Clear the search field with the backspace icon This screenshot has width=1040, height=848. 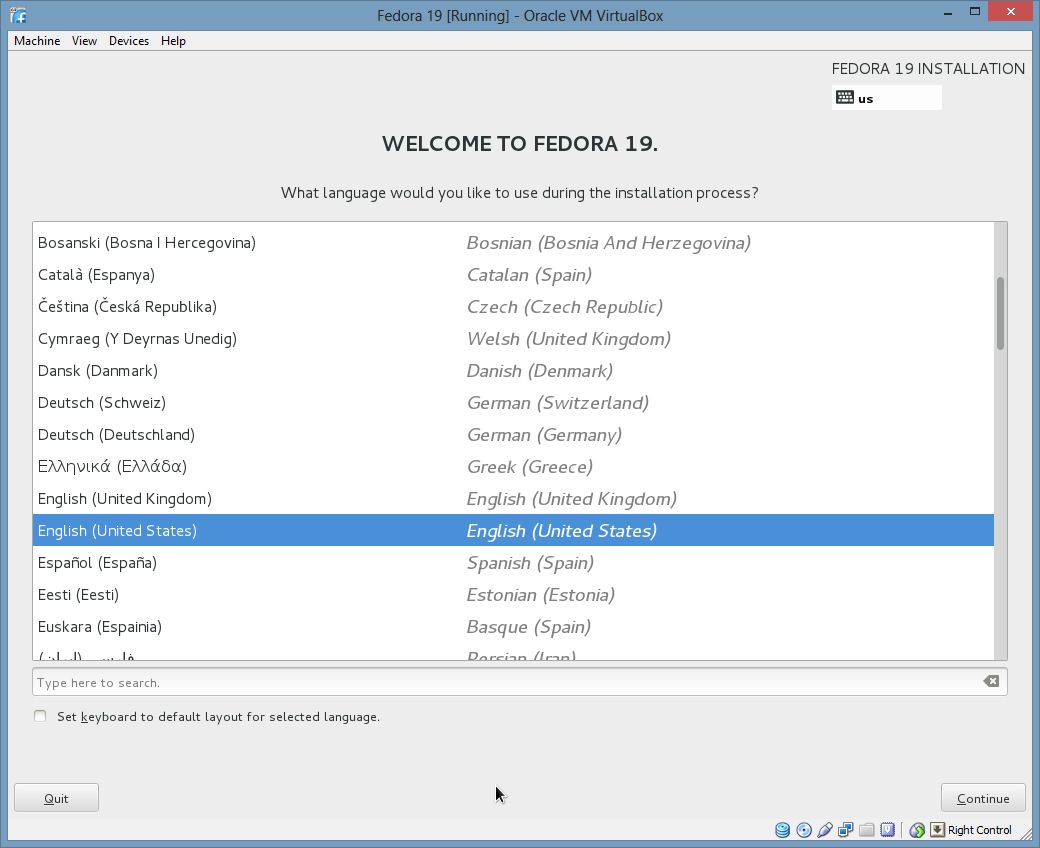tap(991, 681)
